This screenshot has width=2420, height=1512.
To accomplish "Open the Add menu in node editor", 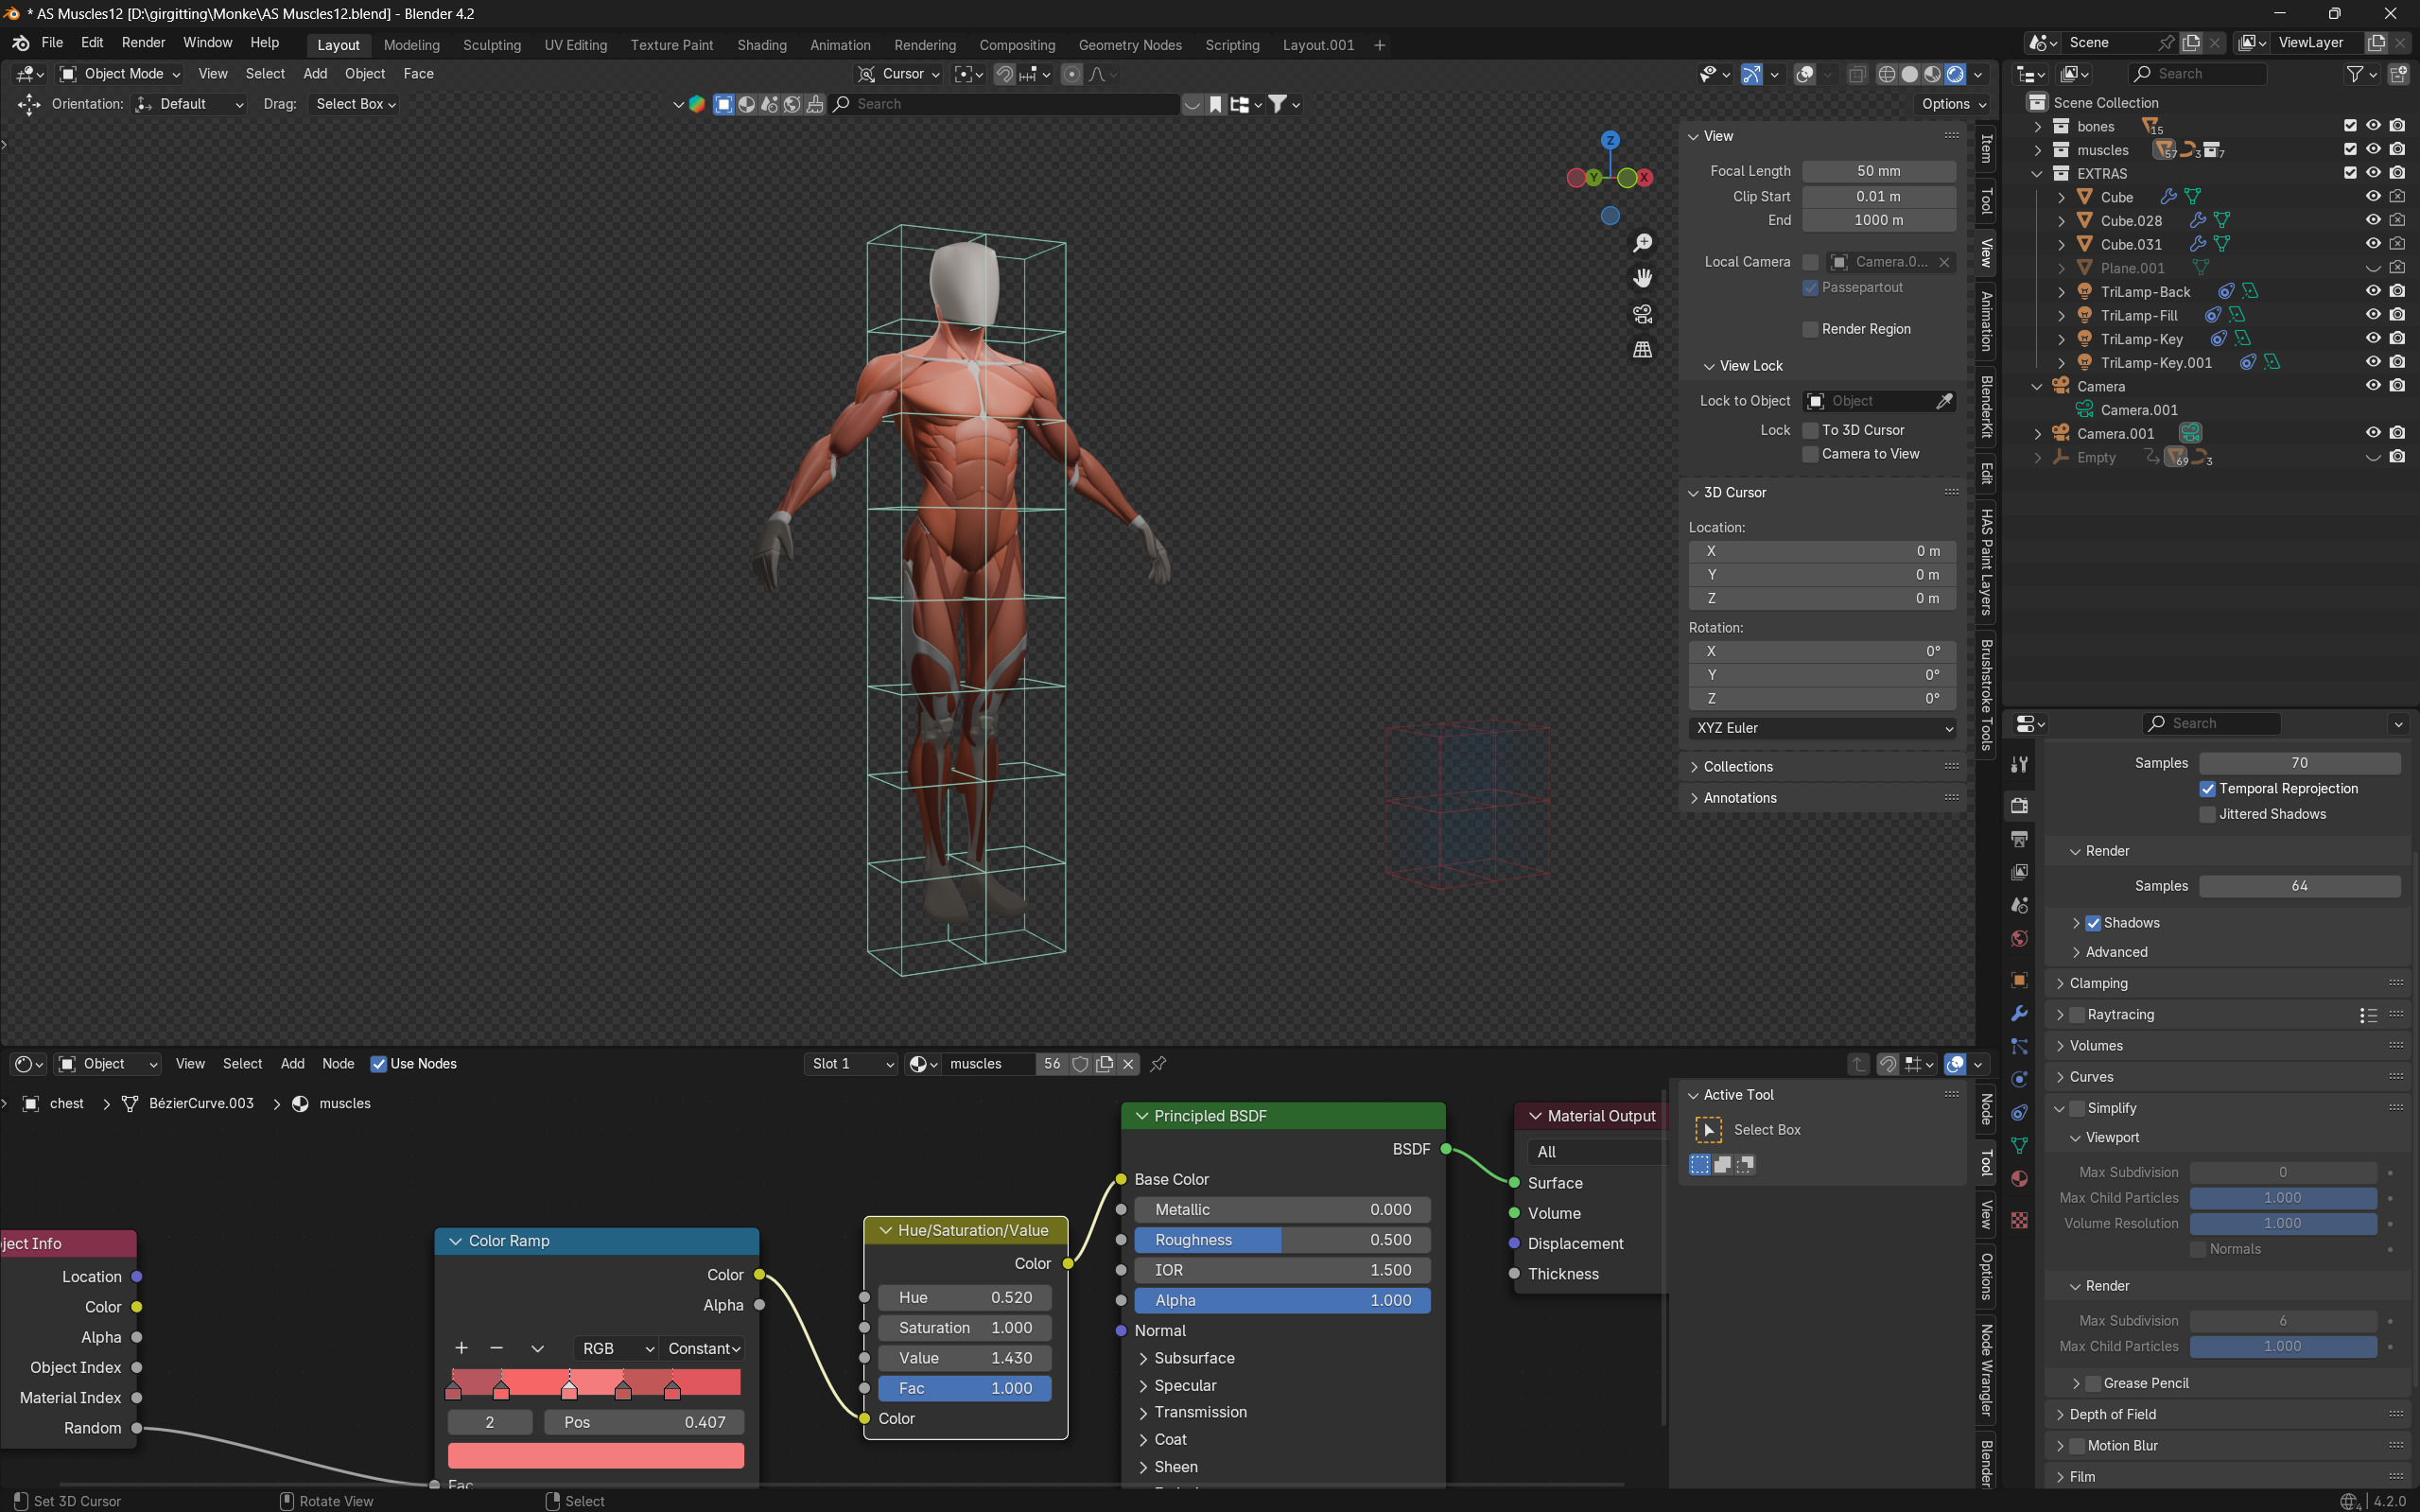I will (292, 1064).
